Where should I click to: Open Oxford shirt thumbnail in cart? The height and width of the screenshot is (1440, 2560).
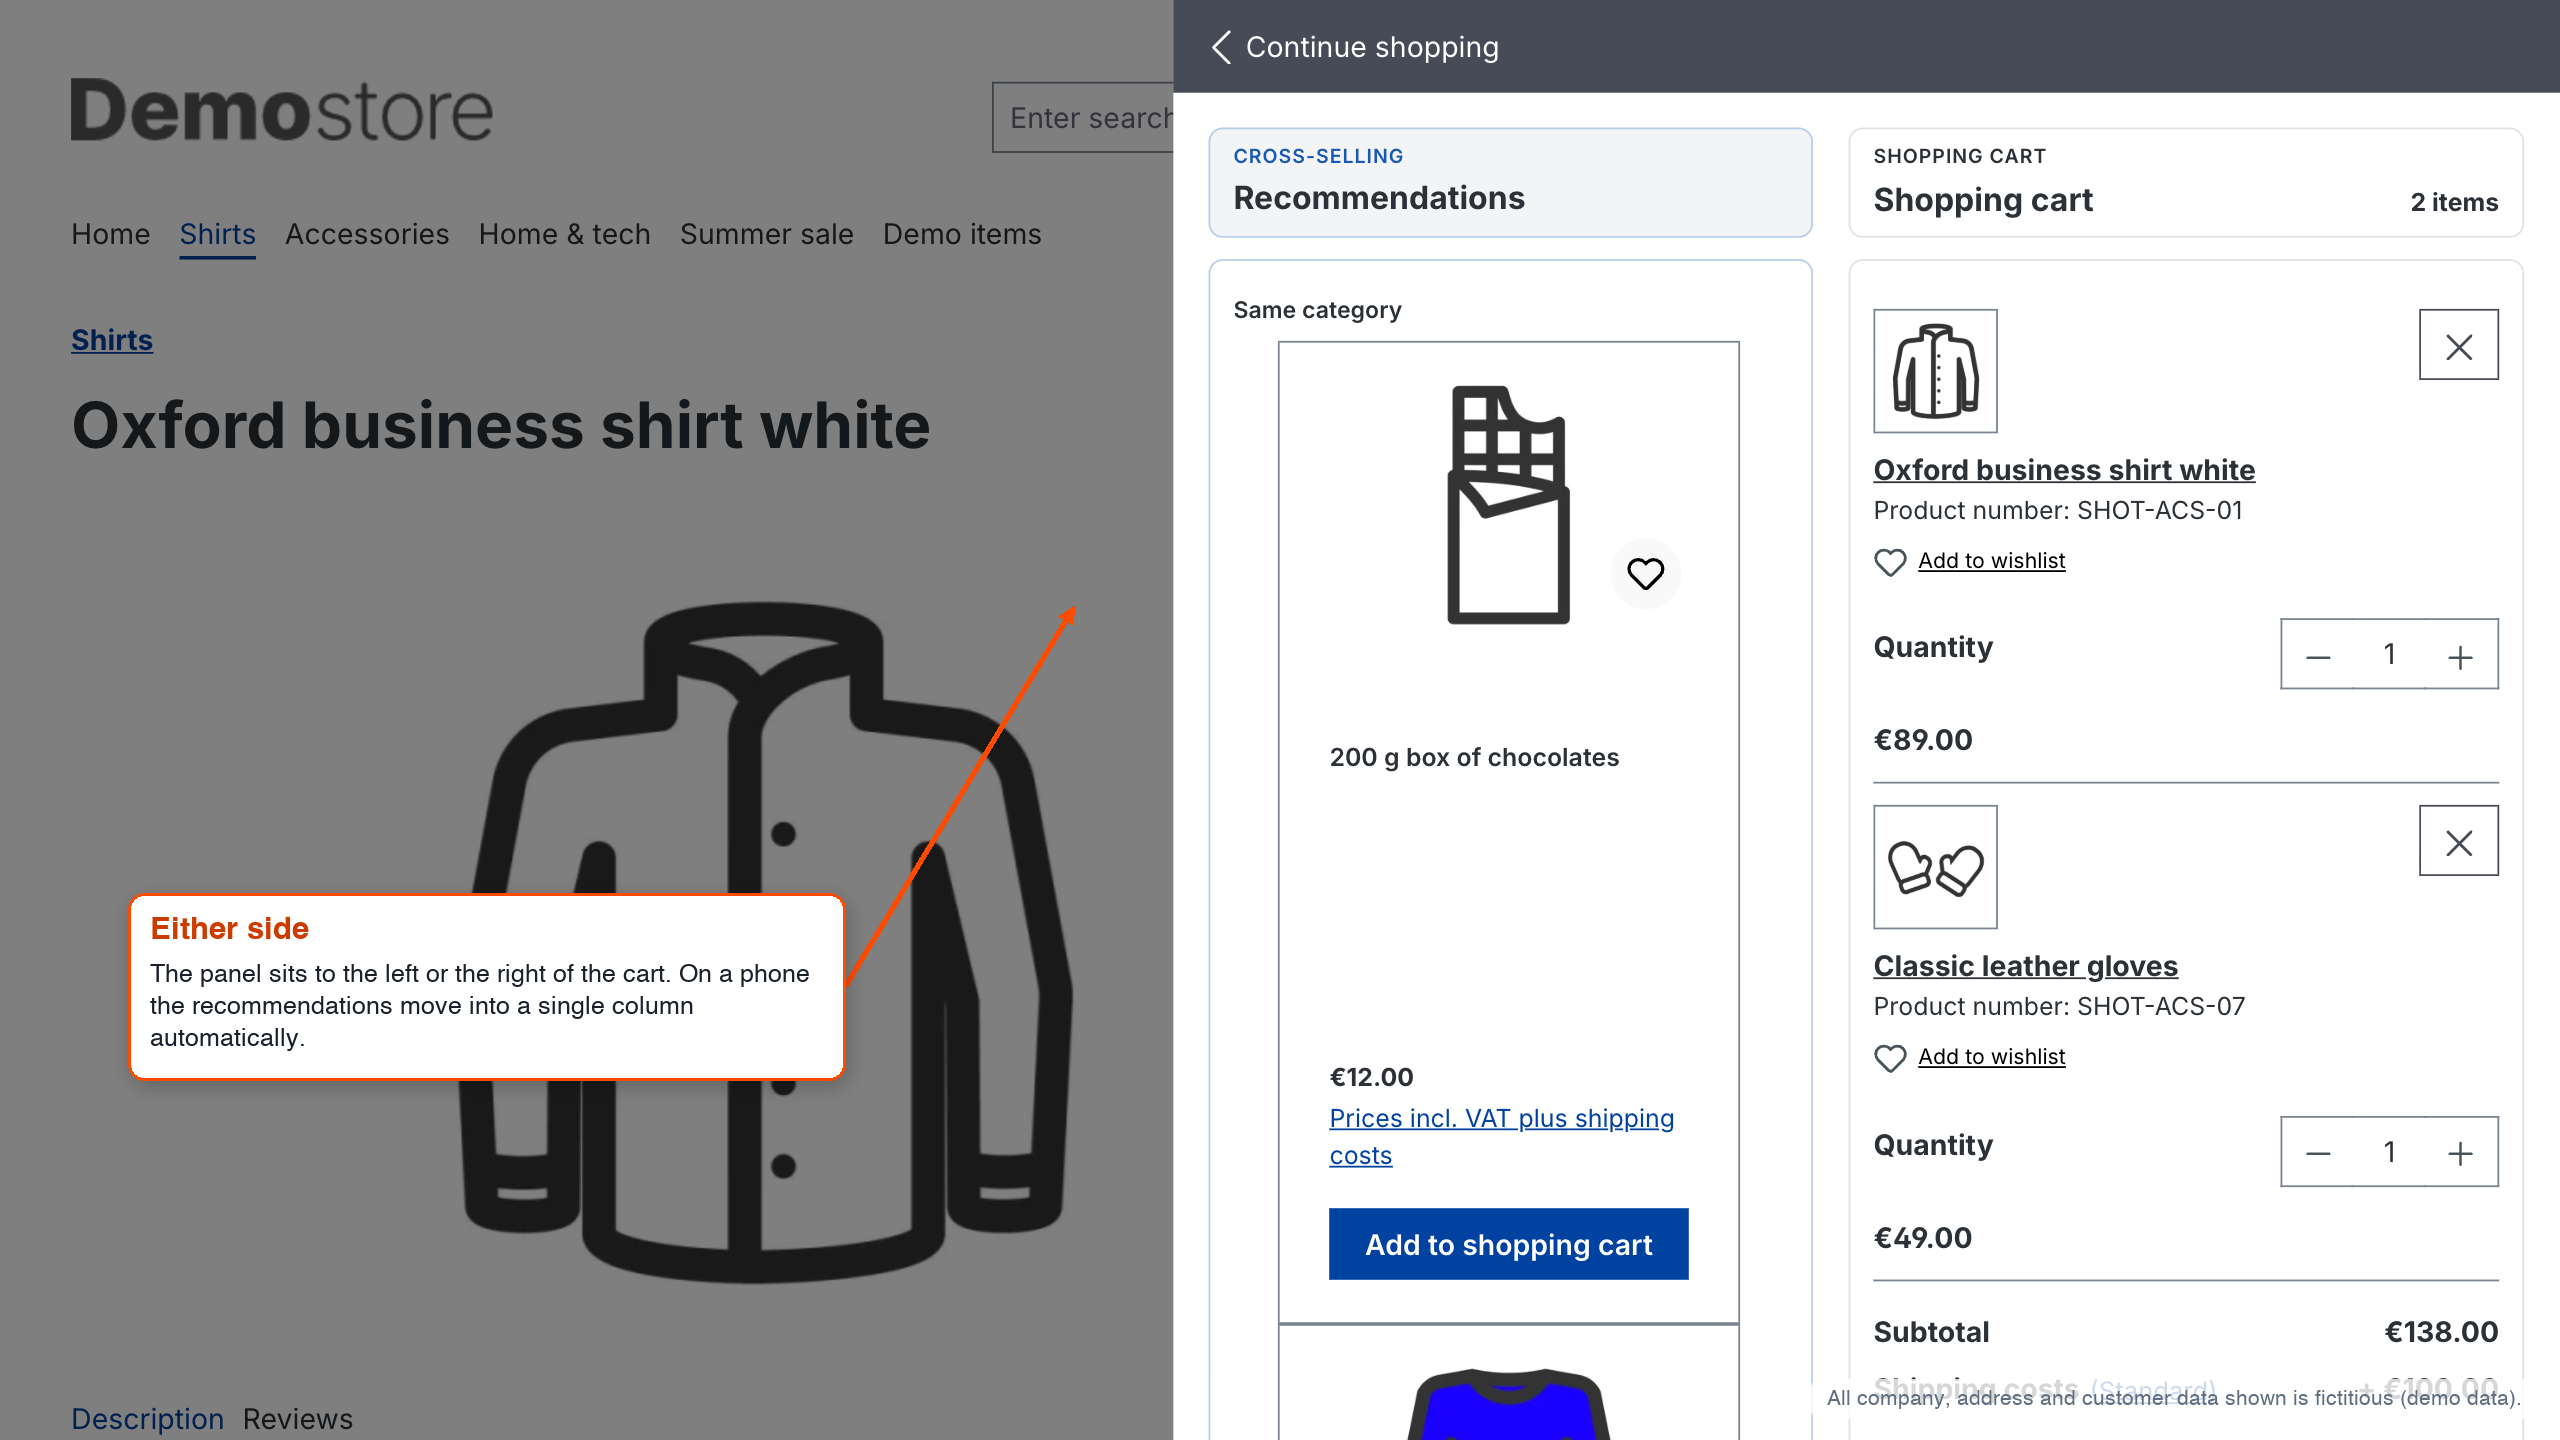(x=1935, y=371)
